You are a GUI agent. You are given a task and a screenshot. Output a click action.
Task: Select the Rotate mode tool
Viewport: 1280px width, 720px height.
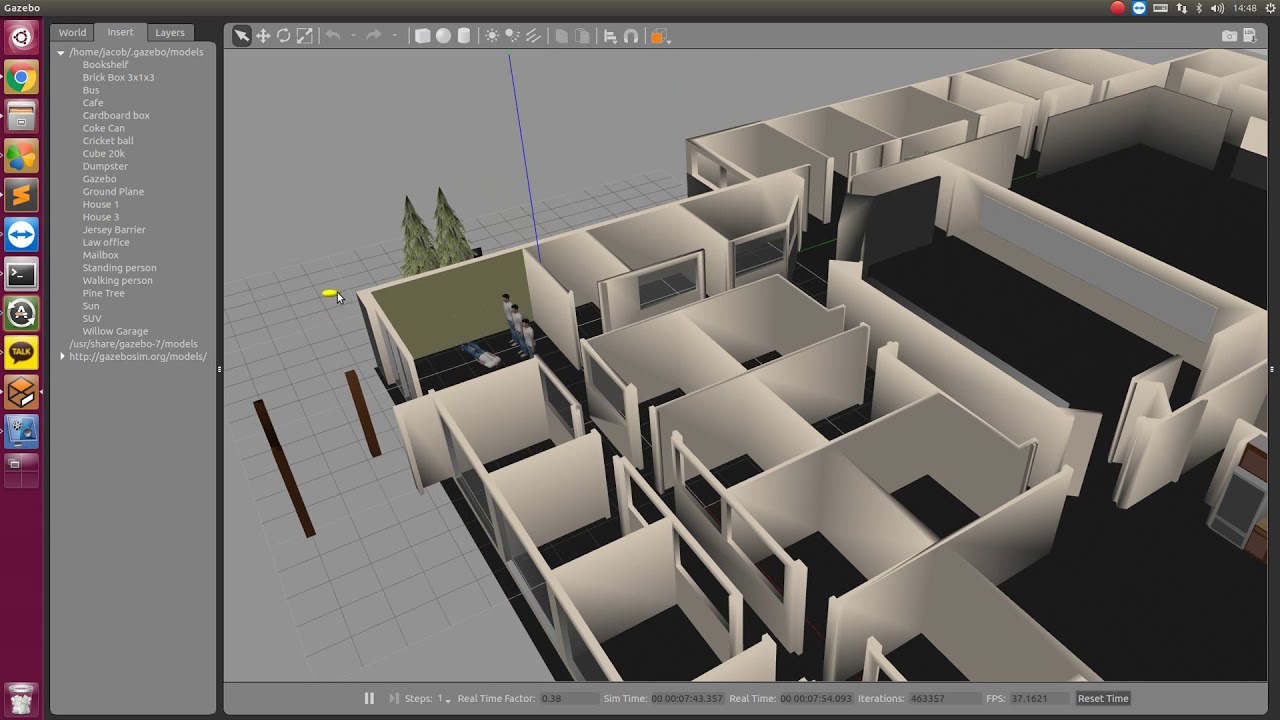click(284, 36)
